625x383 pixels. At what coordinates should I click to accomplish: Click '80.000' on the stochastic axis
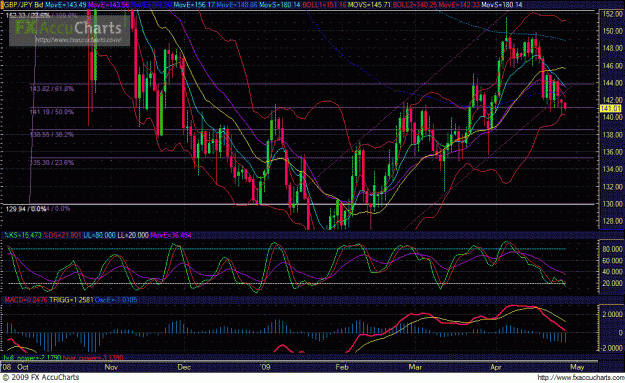[x=612, y=249]
